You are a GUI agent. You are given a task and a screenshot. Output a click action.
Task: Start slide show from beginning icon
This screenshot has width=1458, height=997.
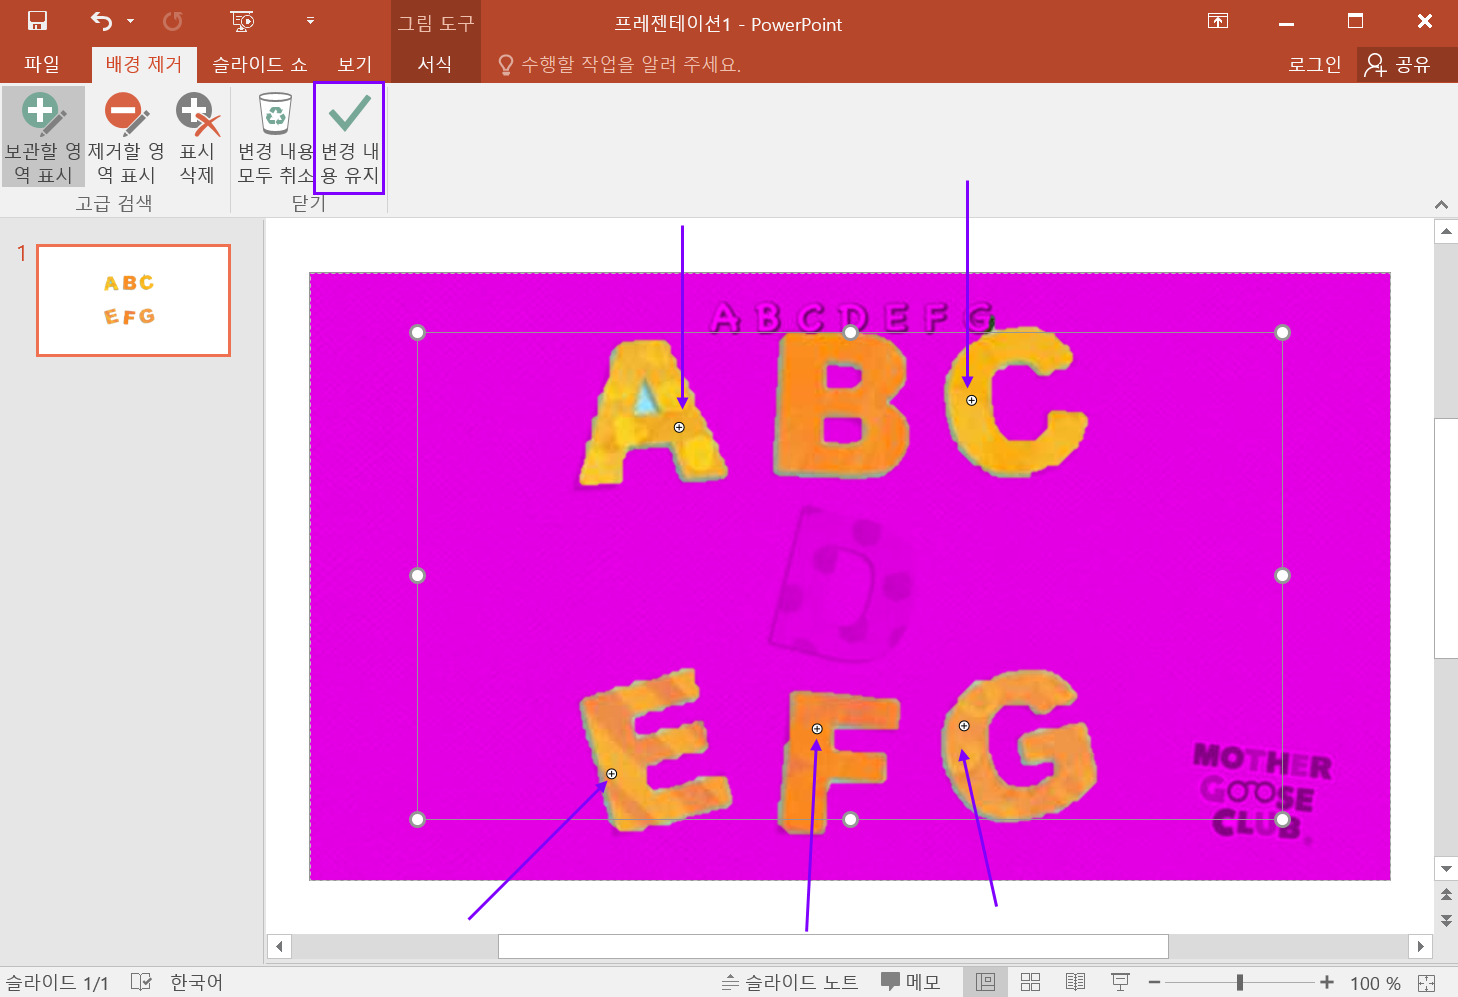(x=242, y=21)
